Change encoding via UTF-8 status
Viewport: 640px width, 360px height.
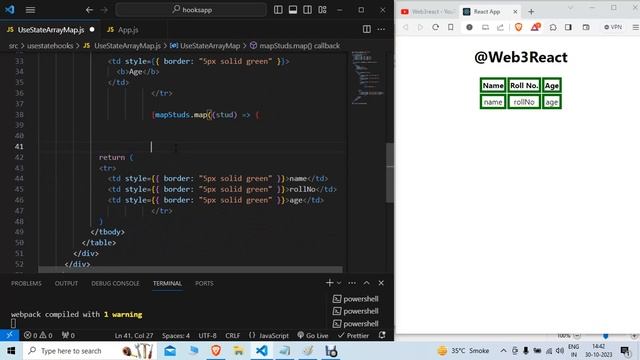tap(207, 336)
